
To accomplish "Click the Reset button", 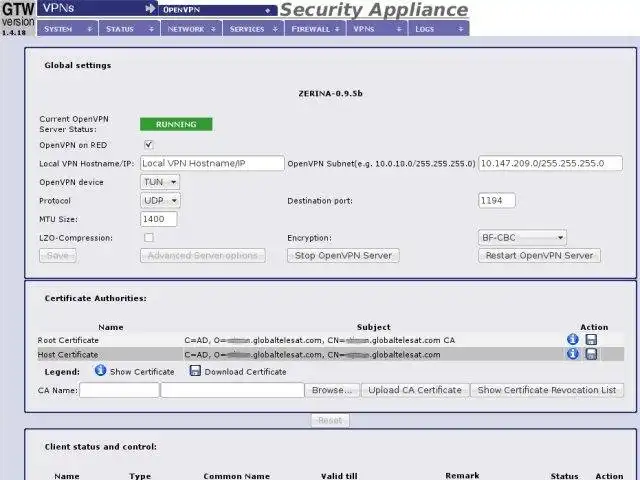I will [x=330, y=420].
